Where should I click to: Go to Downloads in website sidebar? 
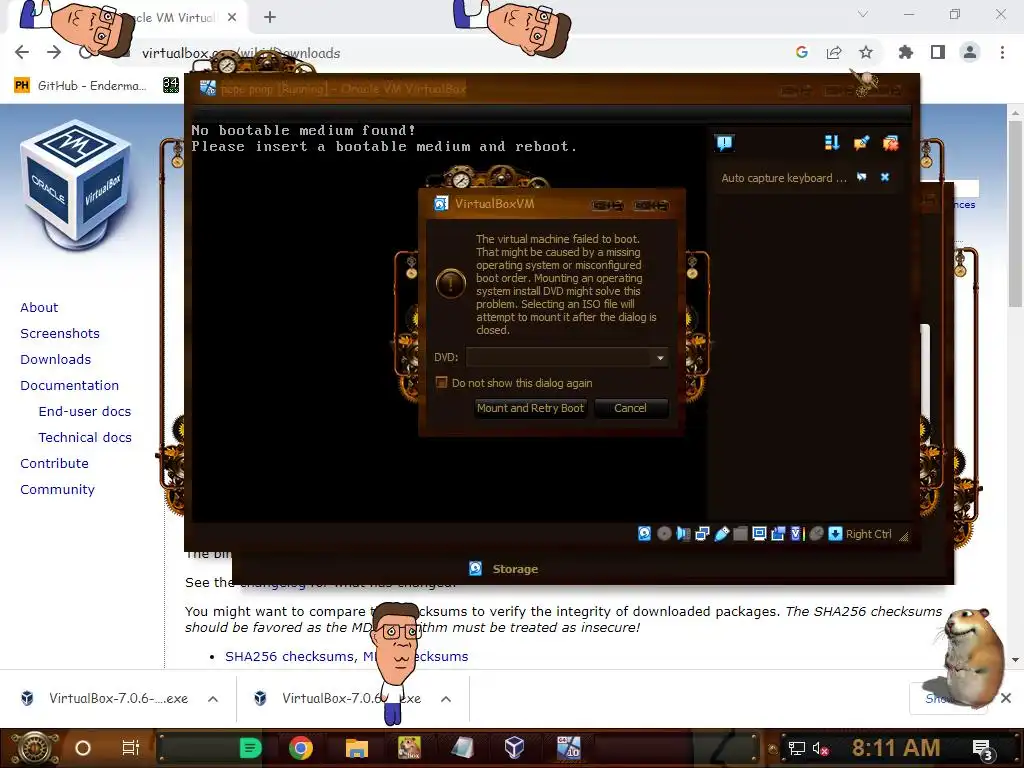tap(56, 359)
